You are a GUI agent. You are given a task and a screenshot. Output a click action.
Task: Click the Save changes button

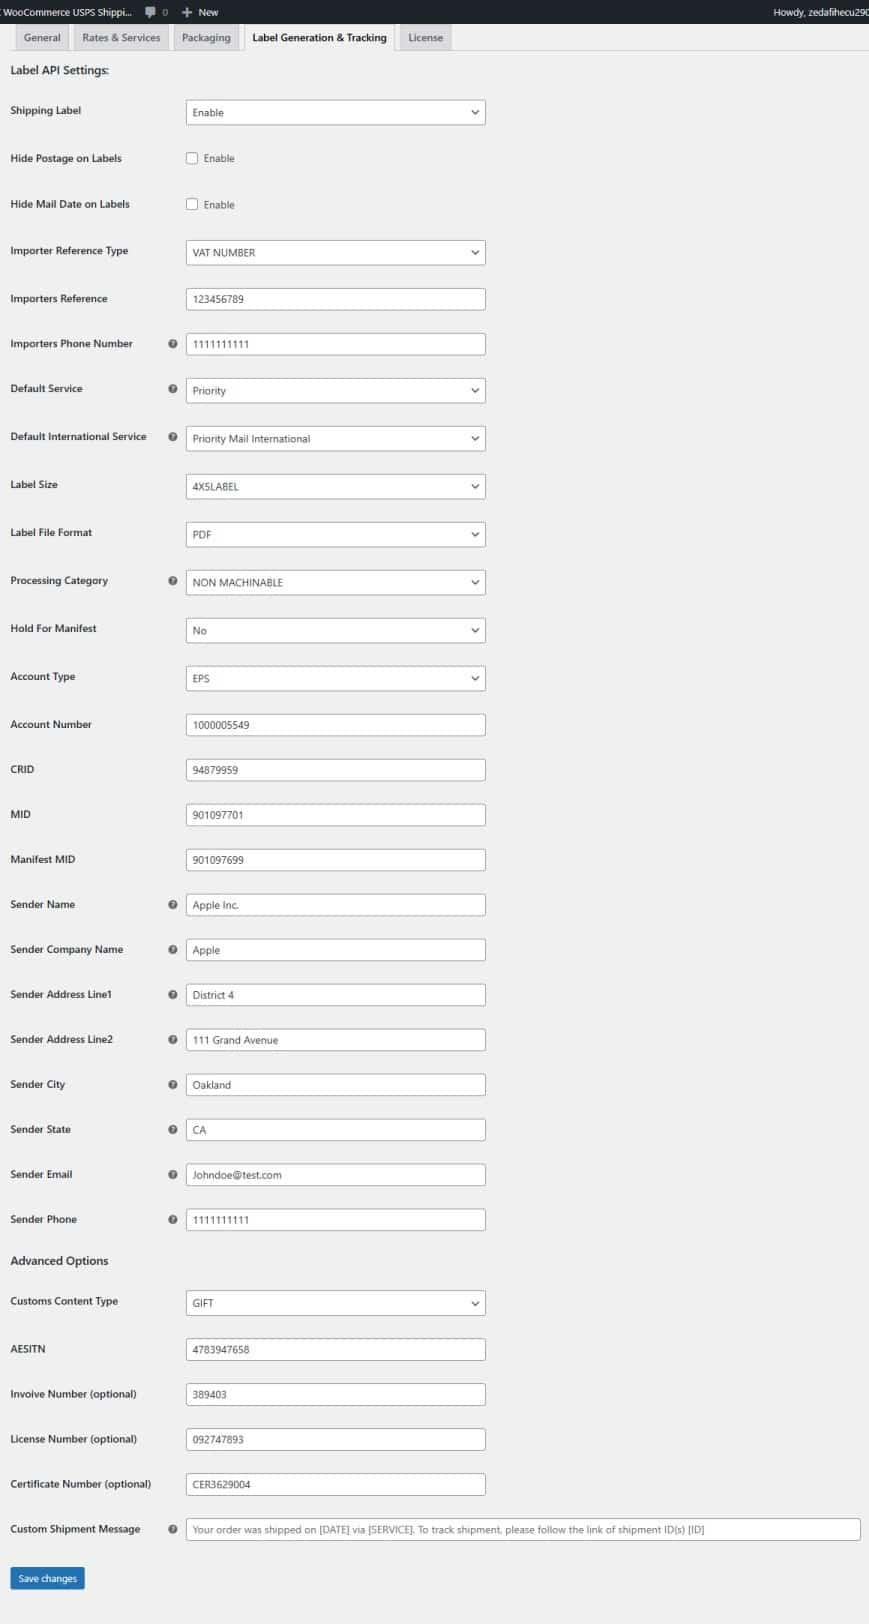[x=47, y=1578]
